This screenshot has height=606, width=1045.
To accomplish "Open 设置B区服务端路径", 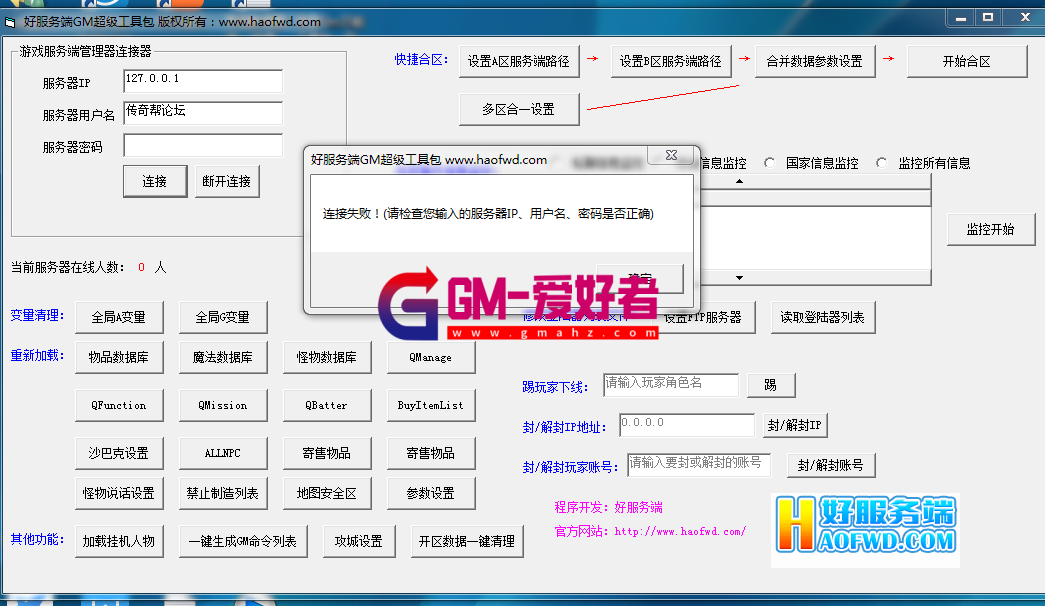I will (670, 61).
